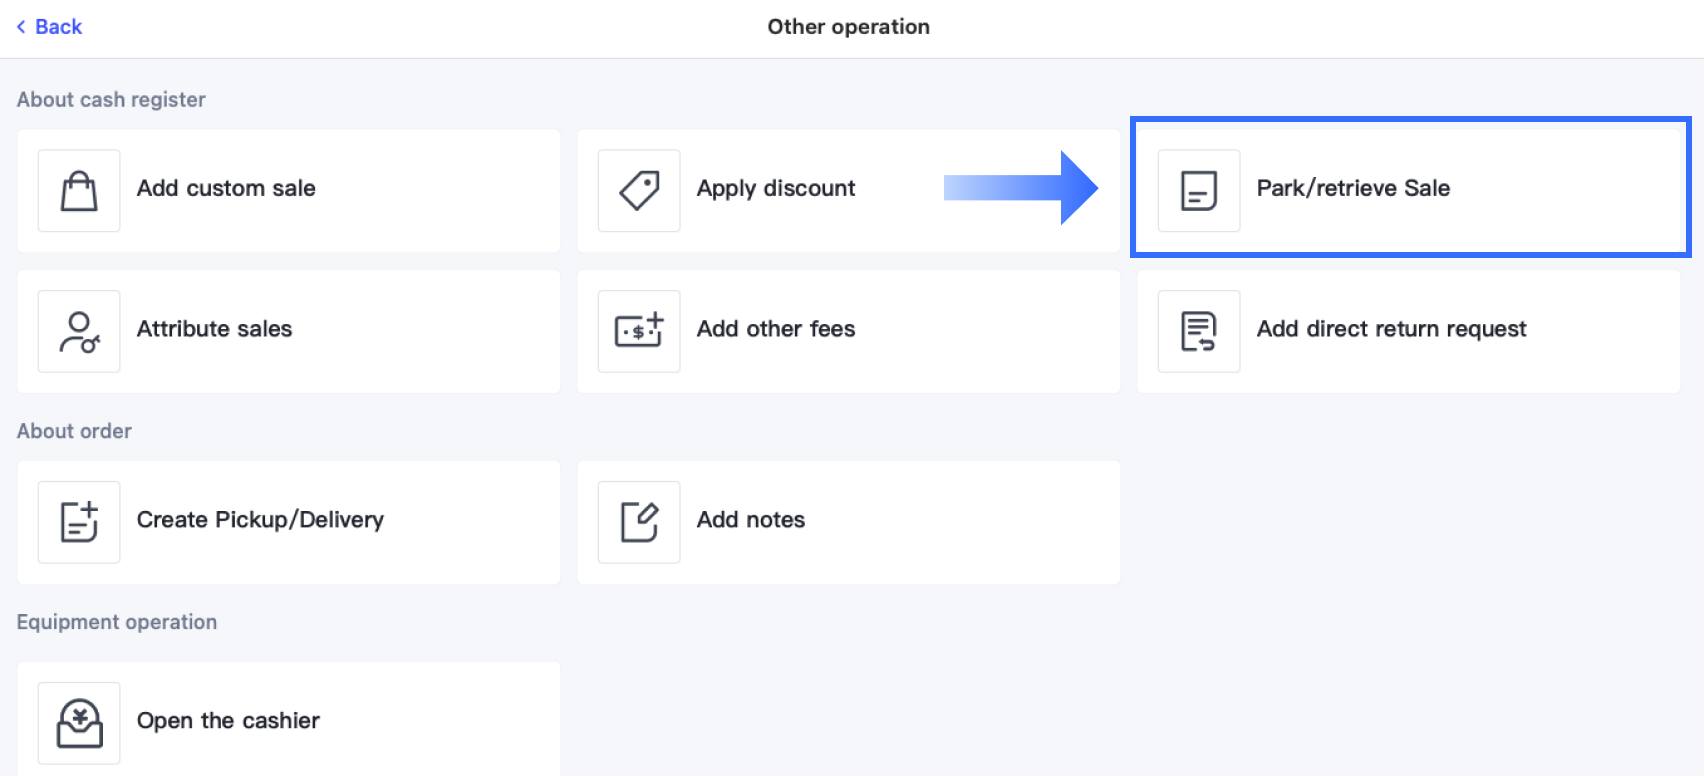Click the Park/retrieve Sale document icon
This screenshot has height=776, width=1704.
coord(1199,191)
